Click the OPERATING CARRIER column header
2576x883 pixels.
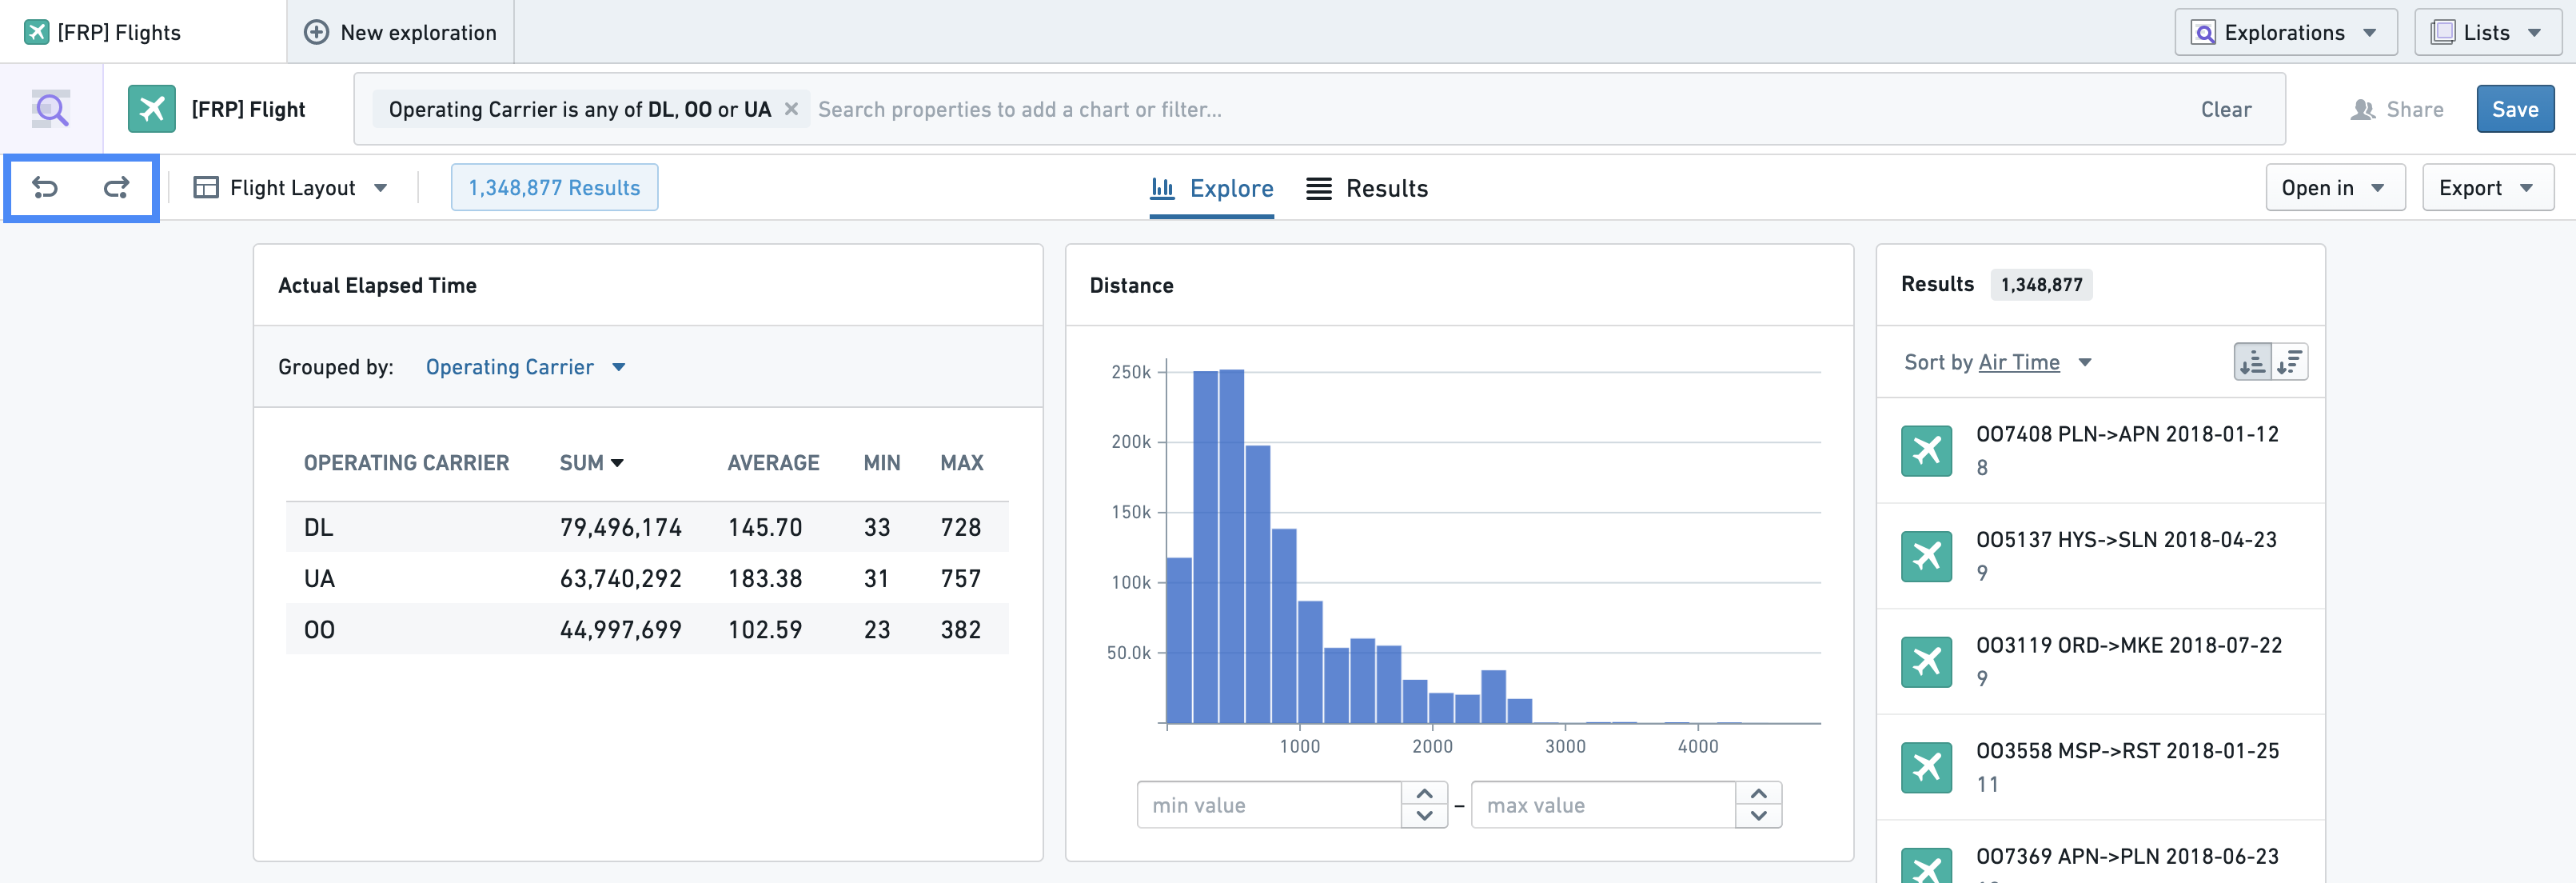[x=406, y=463]
